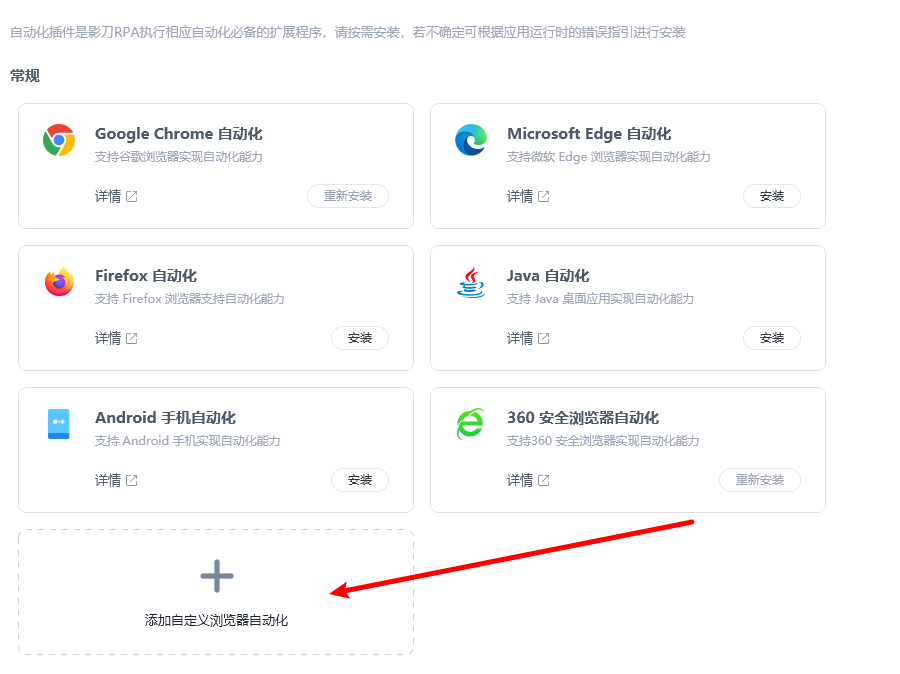Click the Google Chrome logo icon
The height and width of the screenshot is (674, 900).
59,141
